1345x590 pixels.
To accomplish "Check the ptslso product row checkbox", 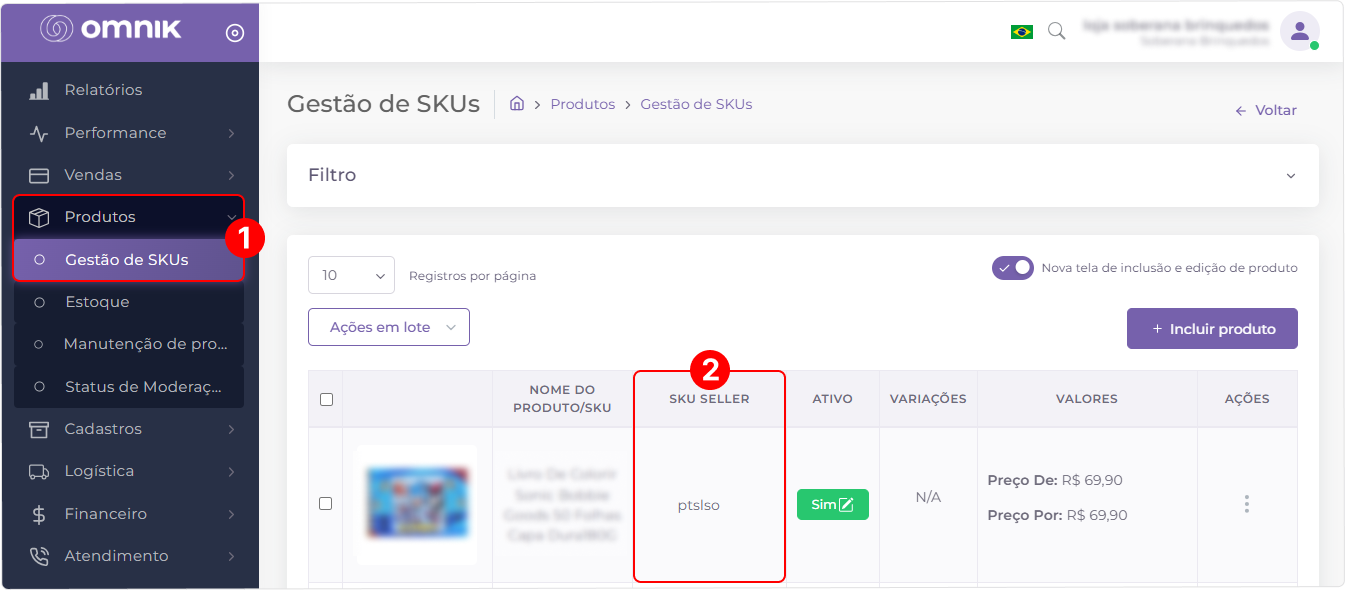I will point(326,504).
